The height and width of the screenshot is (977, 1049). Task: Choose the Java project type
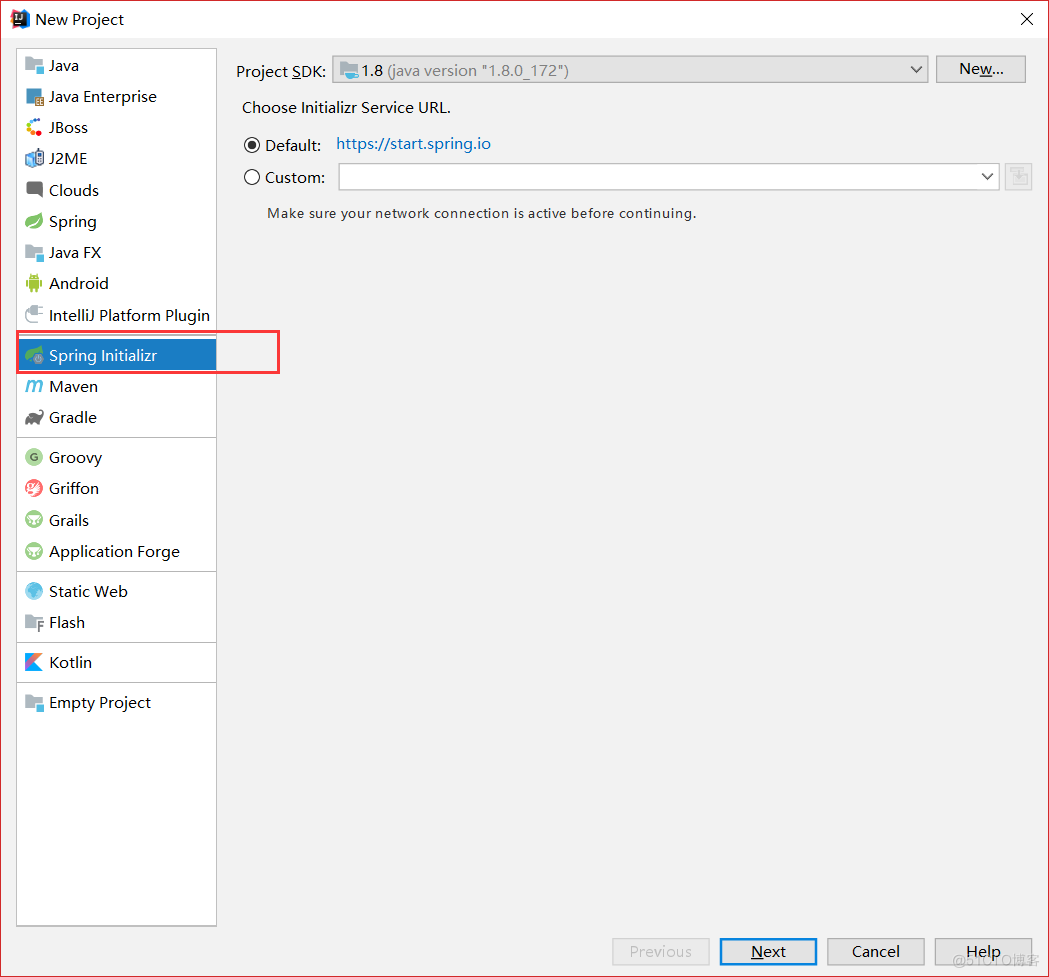coord(116,66)
